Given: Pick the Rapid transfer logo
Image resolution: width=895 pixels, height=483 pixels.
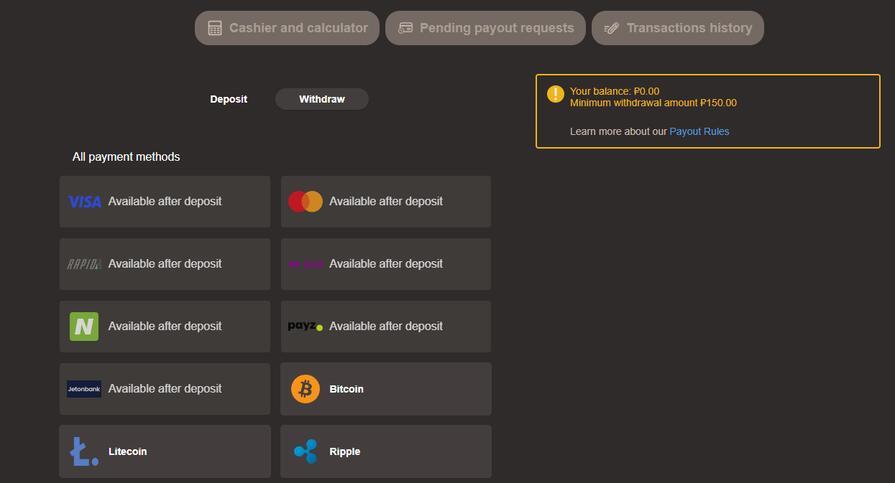Looking at the screenshot, I should tap(84, 264).
